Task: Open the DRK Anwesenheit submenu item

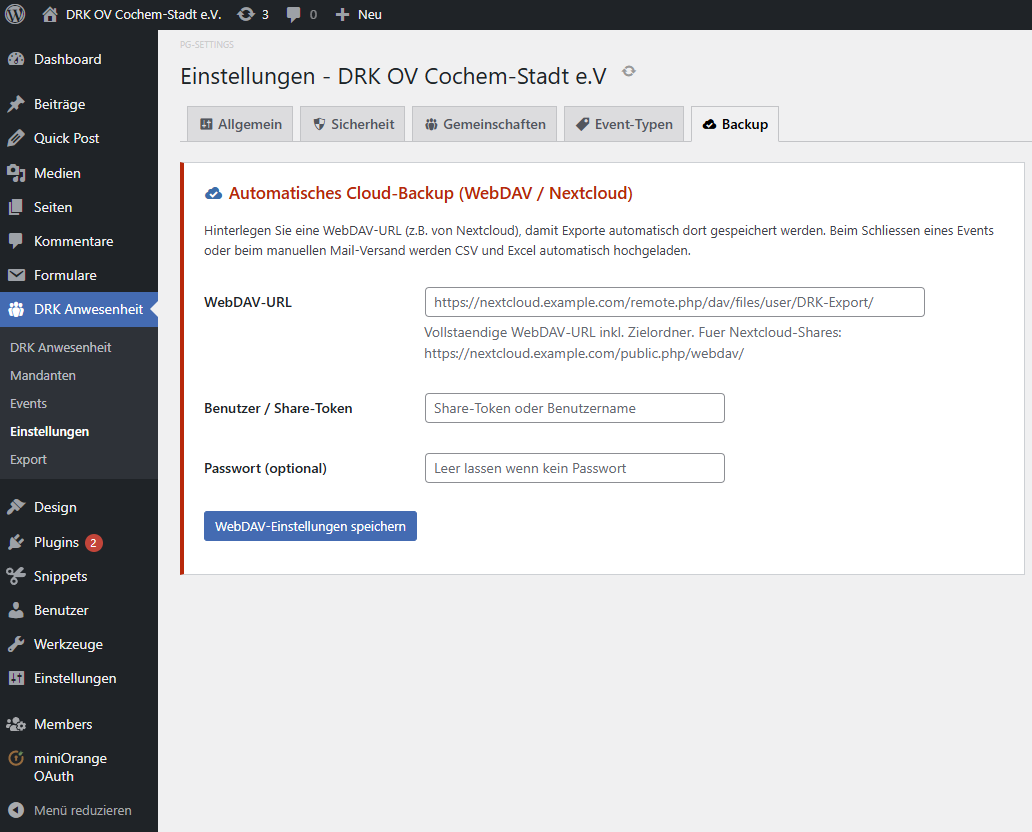Action: (61, 348)
